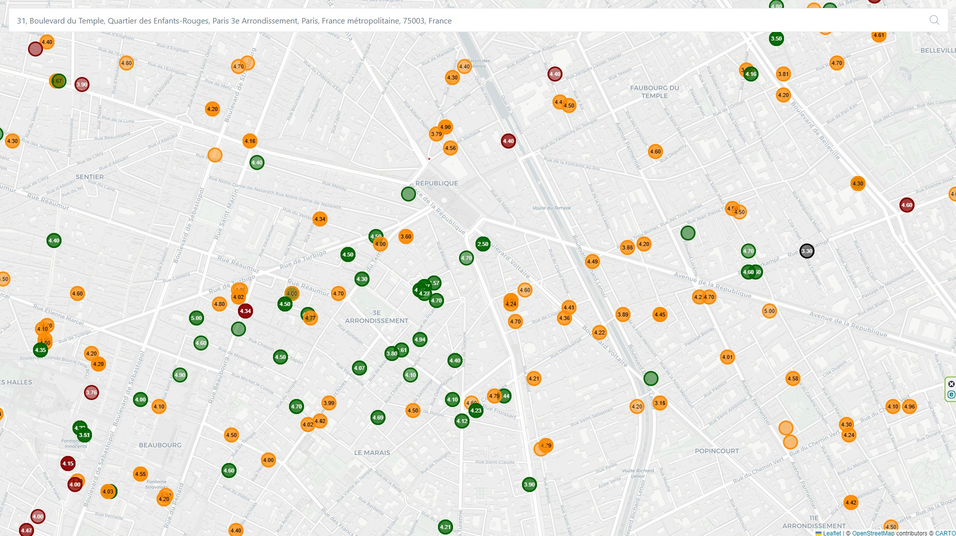The width and height of the screenshot is (956, 536).
Task: Click the green 4.90 marker
Action: [x=179, y=375]
